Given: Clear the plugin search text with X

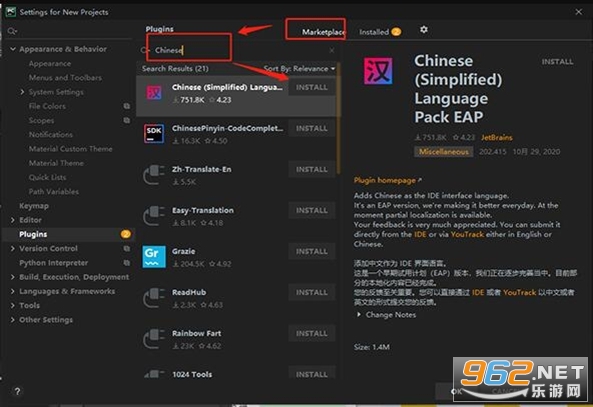Looking at the screenshot, I should coord(332,50).
